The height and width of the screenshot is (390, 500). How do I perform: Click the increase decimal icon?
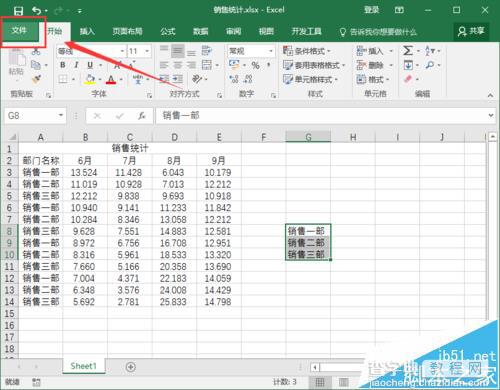234,79
